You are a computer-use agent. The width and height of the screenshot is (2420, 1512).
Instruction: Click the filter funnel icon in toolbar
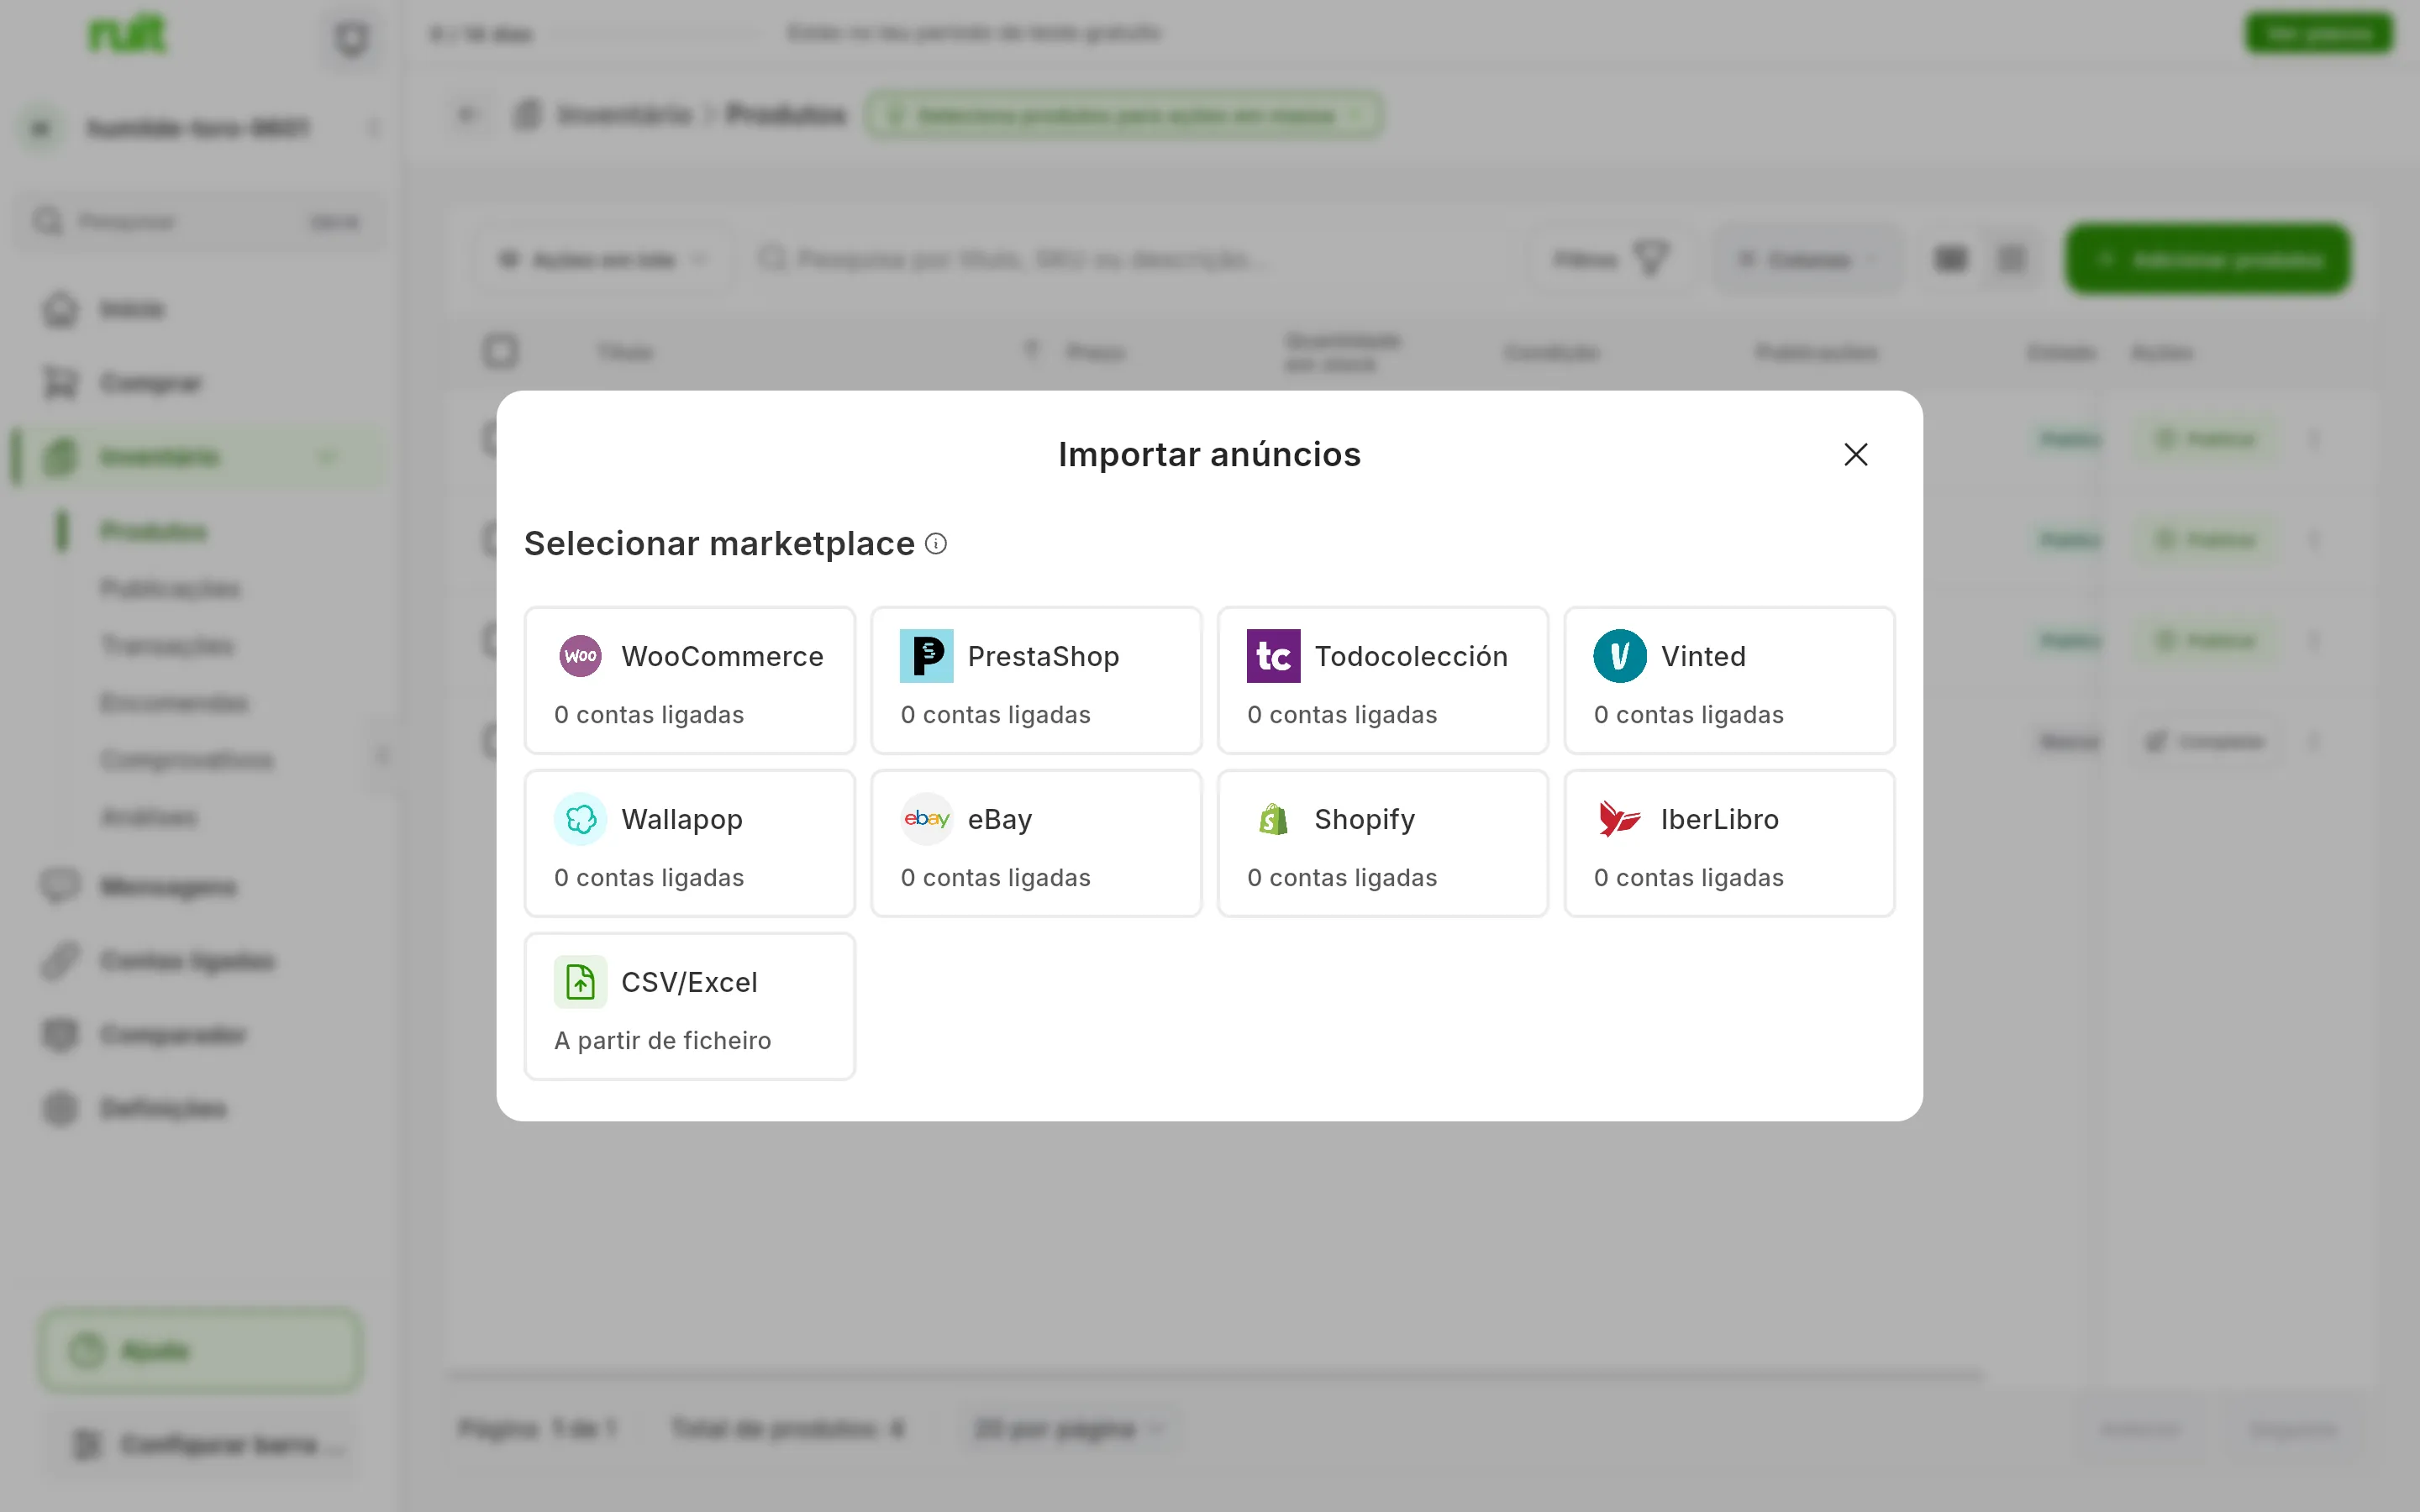[x=1650, y=259]
